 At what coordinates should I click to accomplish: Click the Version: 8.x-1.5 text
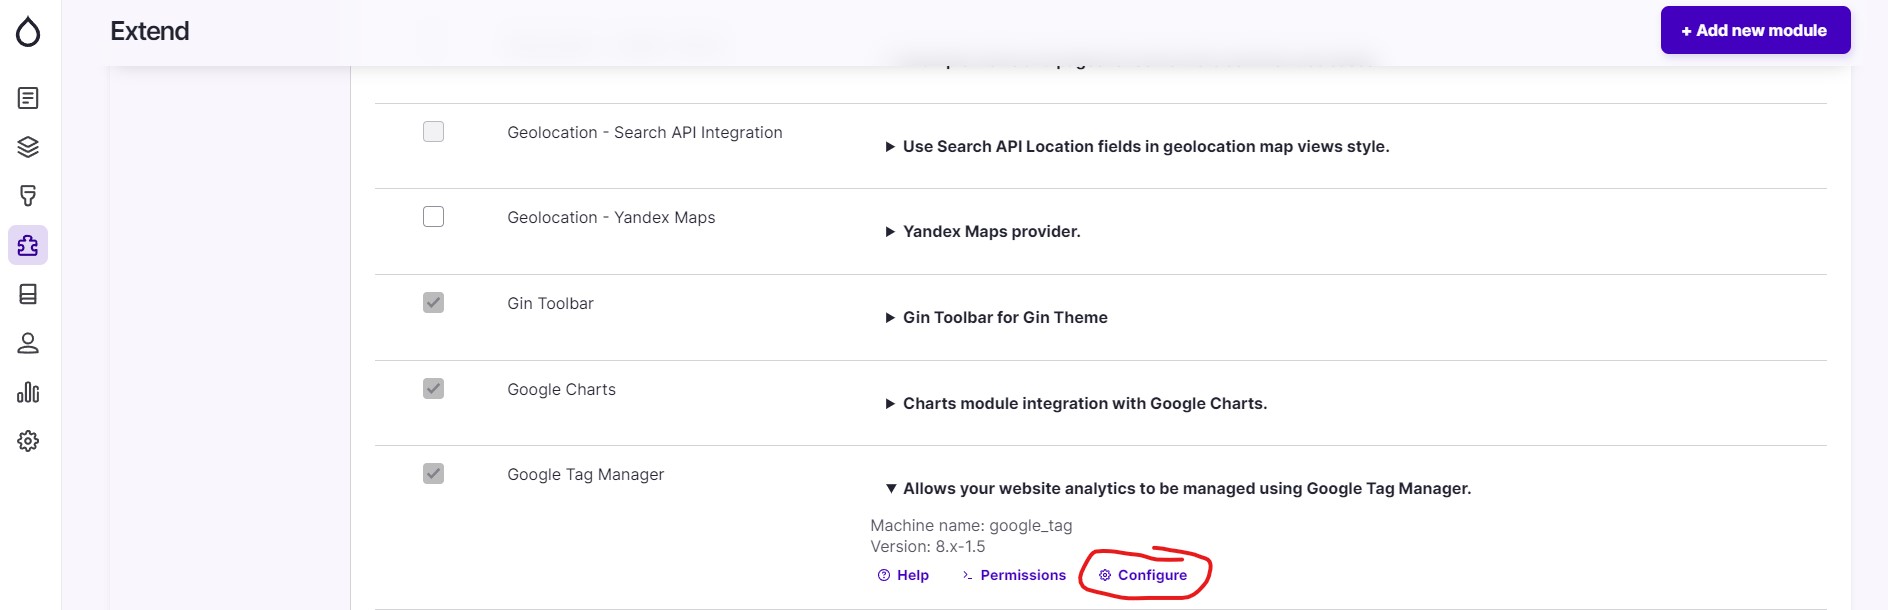928,546
